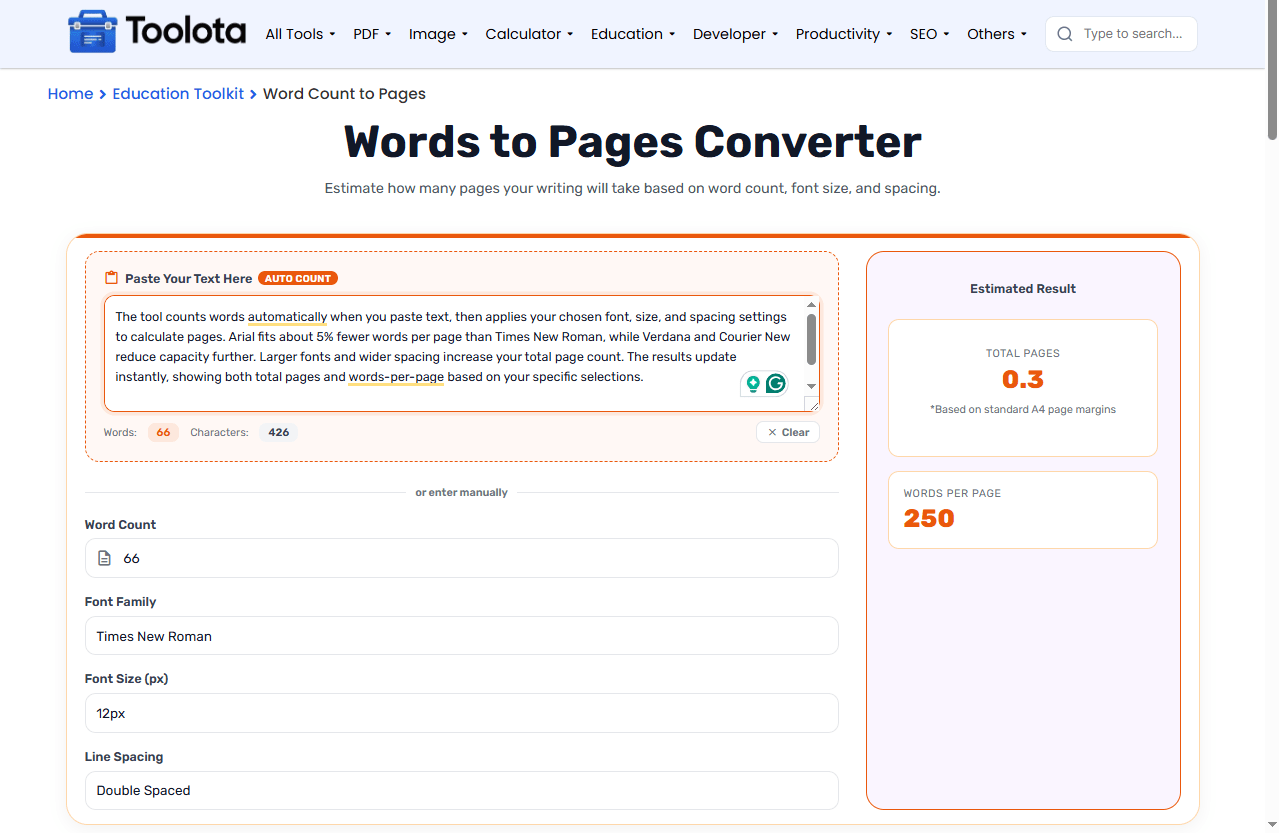Click the Clear button below the text area

(788, 432)
